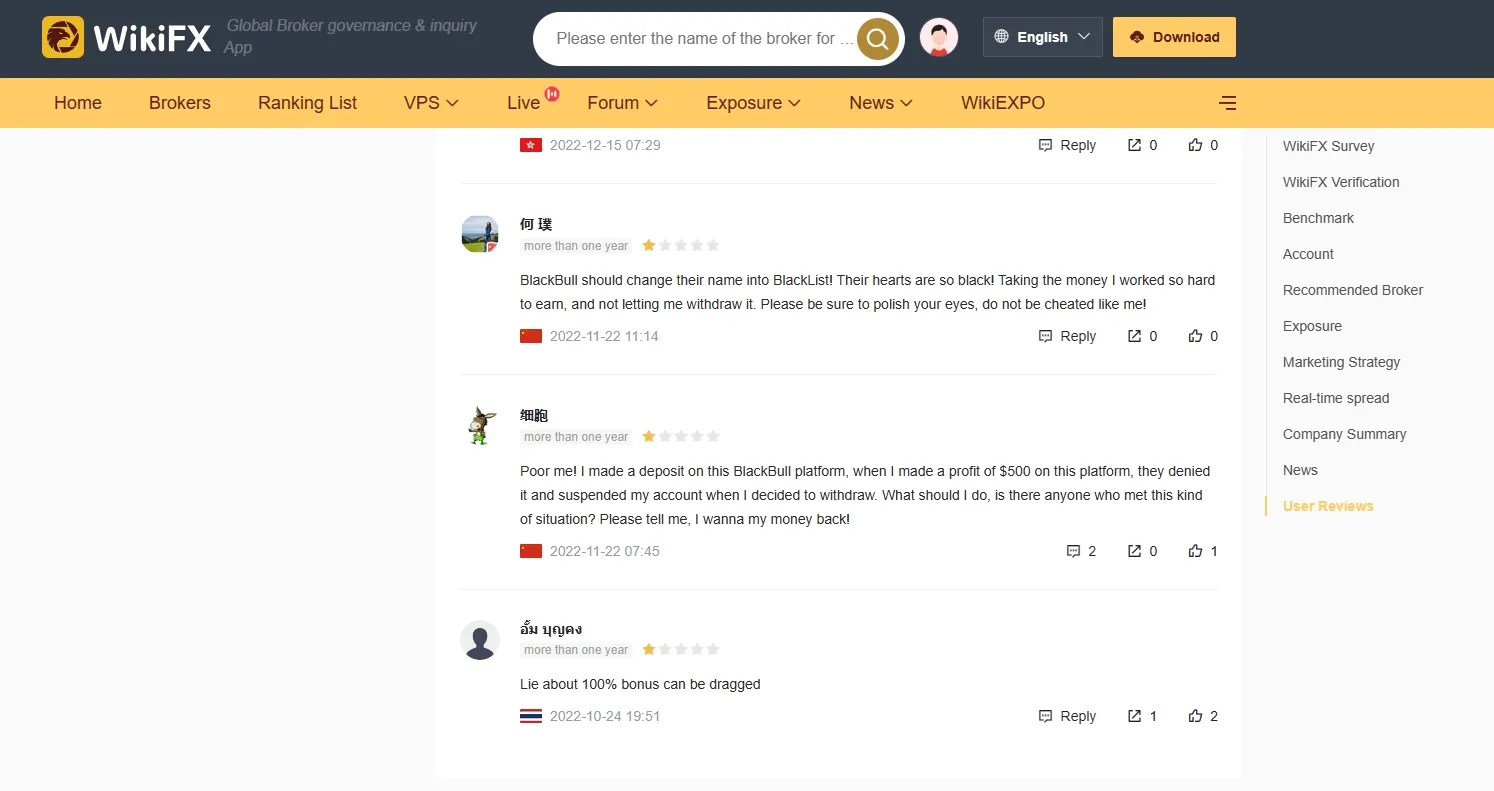Click share icon on 2022-10-24 19:51 review

pos(1134,716)
